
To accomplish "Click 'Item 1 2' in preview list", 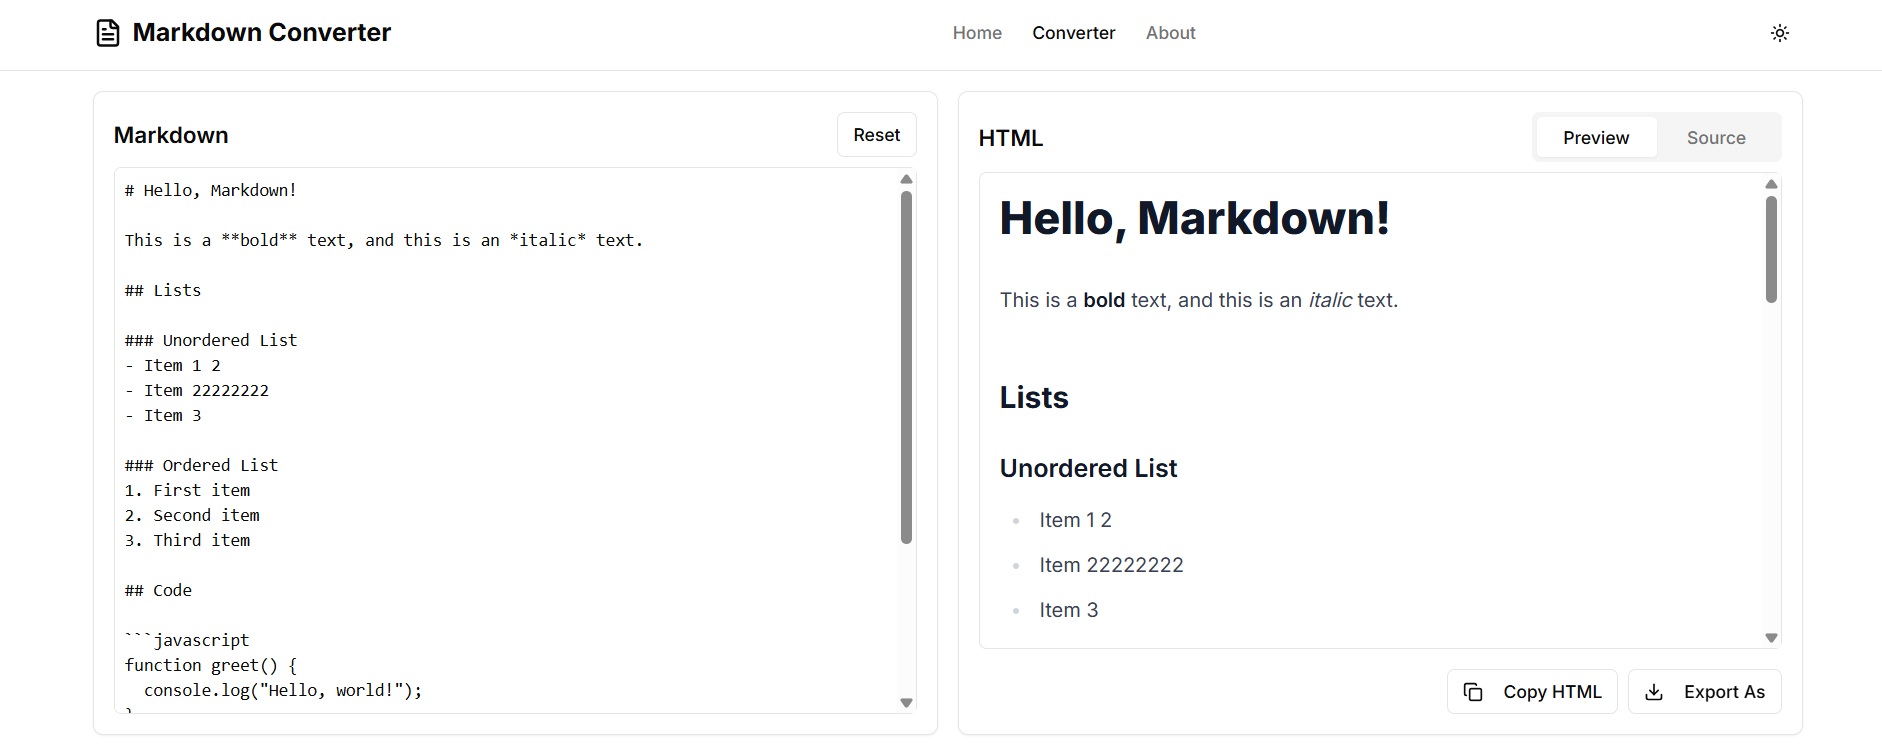I will (x=1075, y=520).
